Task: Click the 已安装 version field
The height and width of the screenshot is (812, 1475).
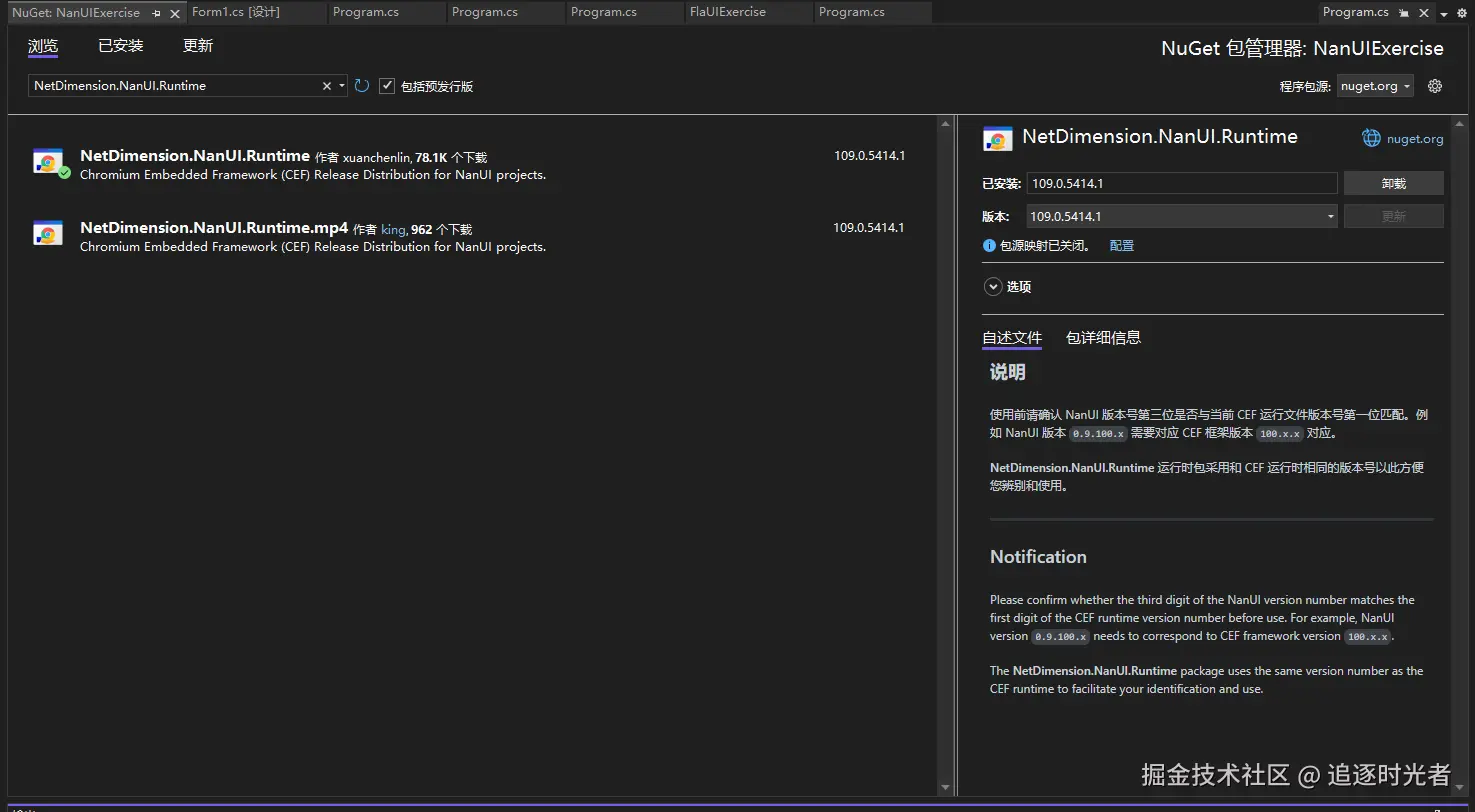Action: [1182, 183]
